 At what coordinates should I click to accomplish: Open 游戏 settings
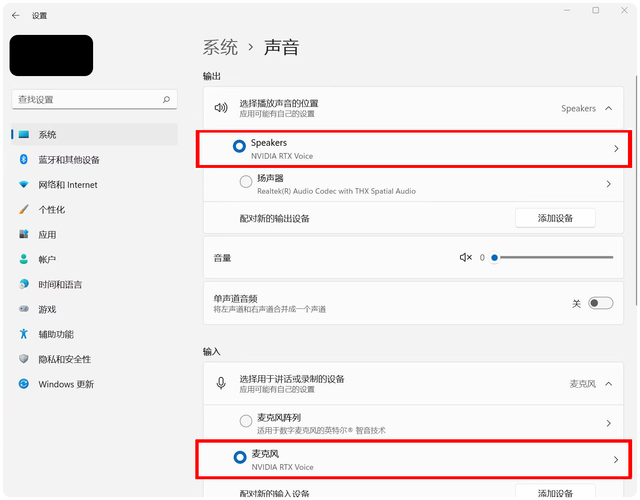coord(94,309)
